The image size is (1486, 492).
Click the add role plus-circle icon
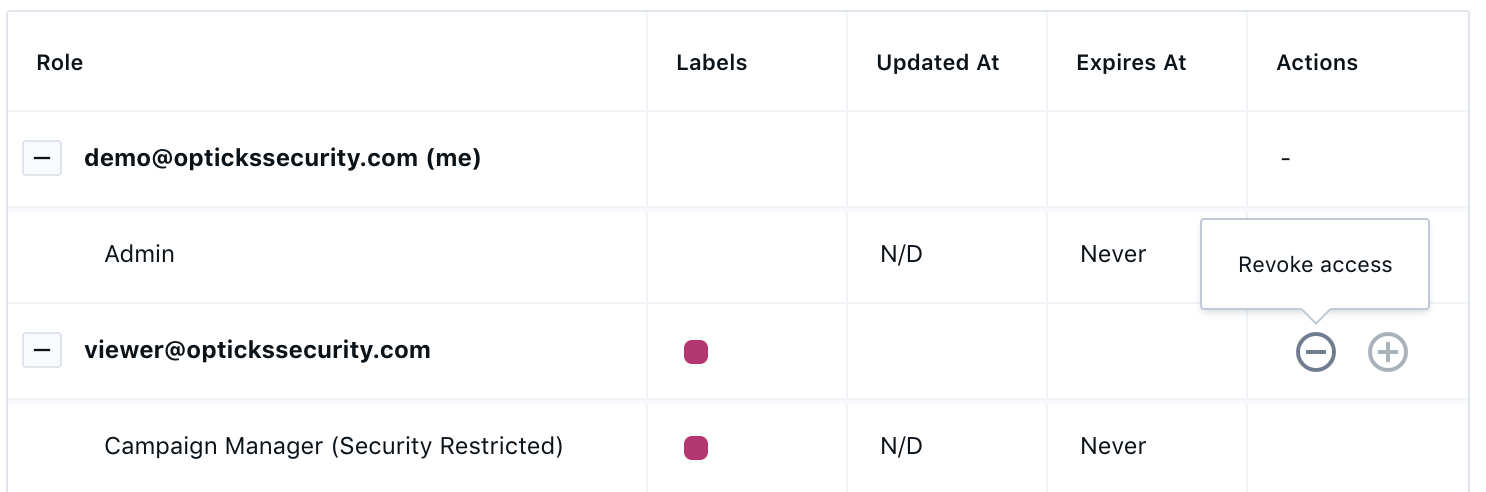coord(1387,351)
